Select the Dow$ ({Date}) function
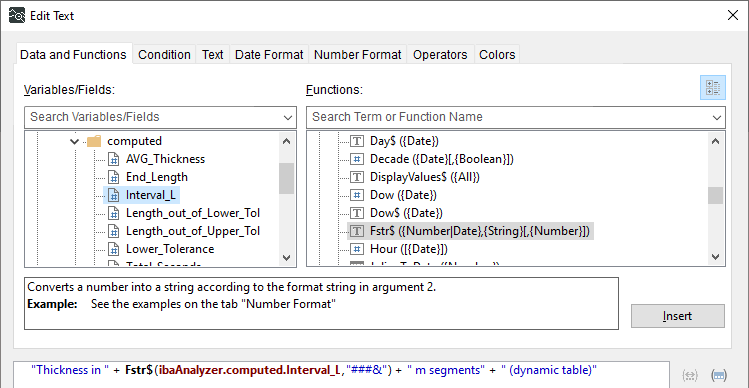The width and height of the screenshot is (749, 388). point(406,213)
